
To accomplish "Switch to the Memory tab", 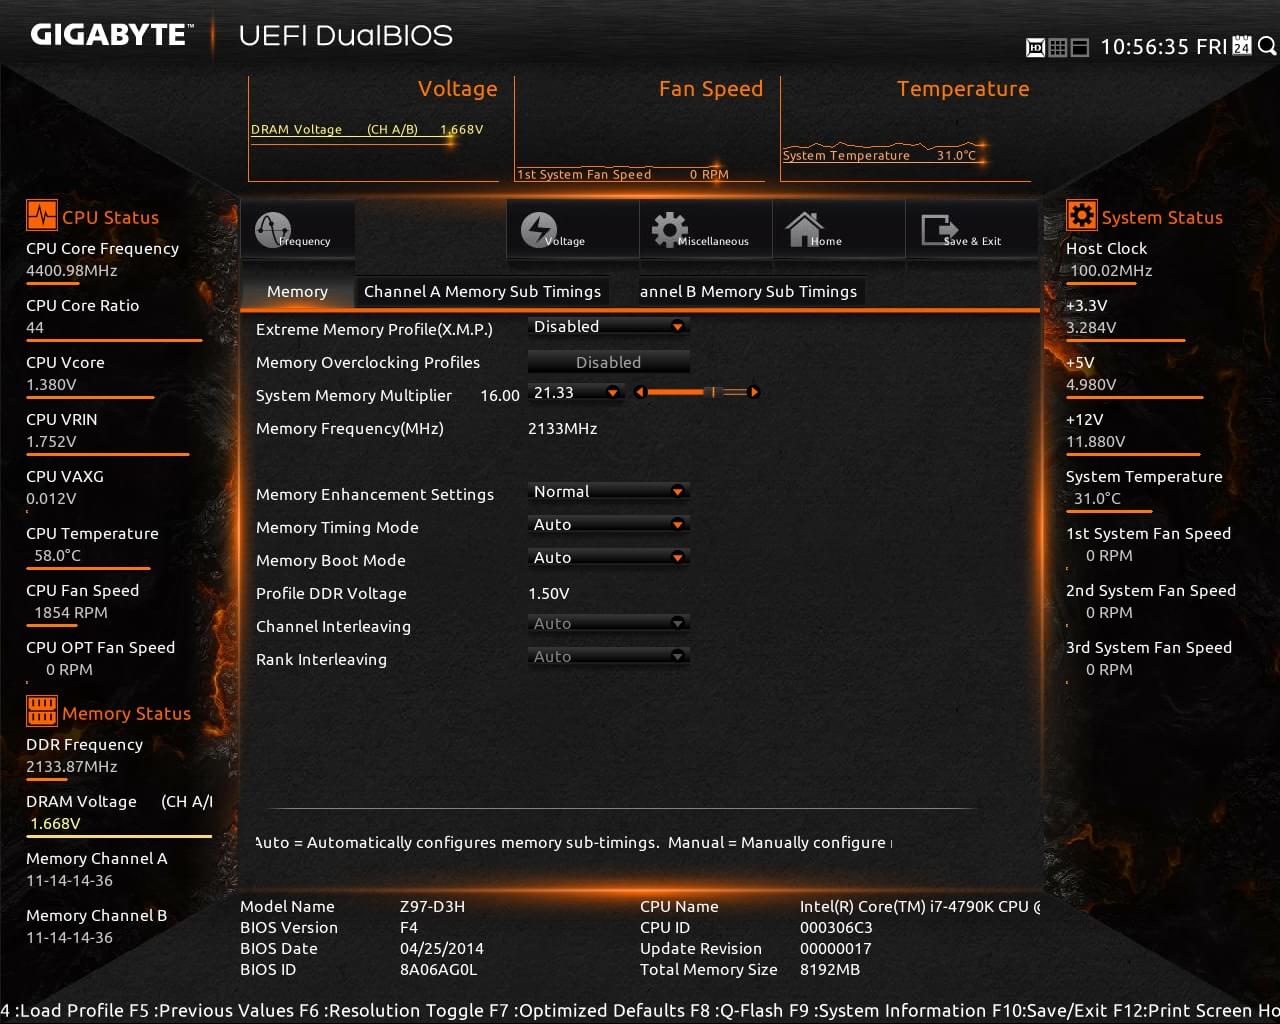I will (297, 292).
